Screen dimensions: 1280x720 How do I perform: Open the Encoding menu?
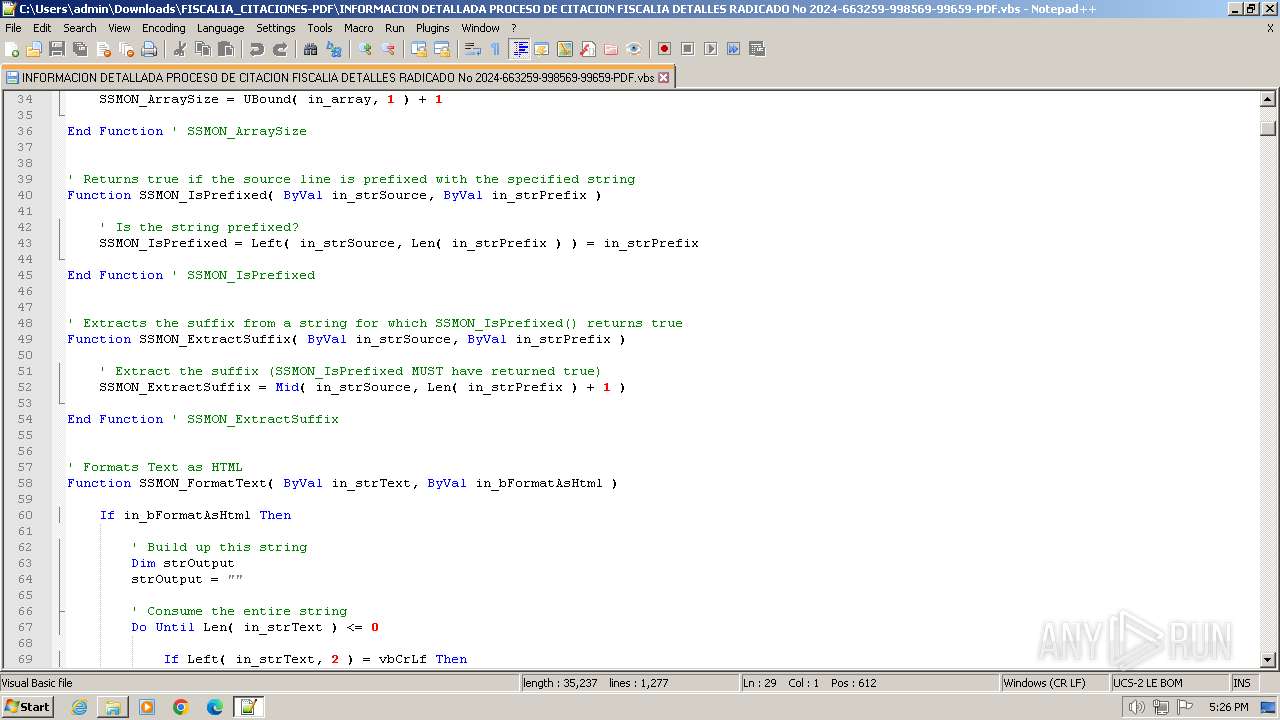pyautogui.click(x=164, y=28)
